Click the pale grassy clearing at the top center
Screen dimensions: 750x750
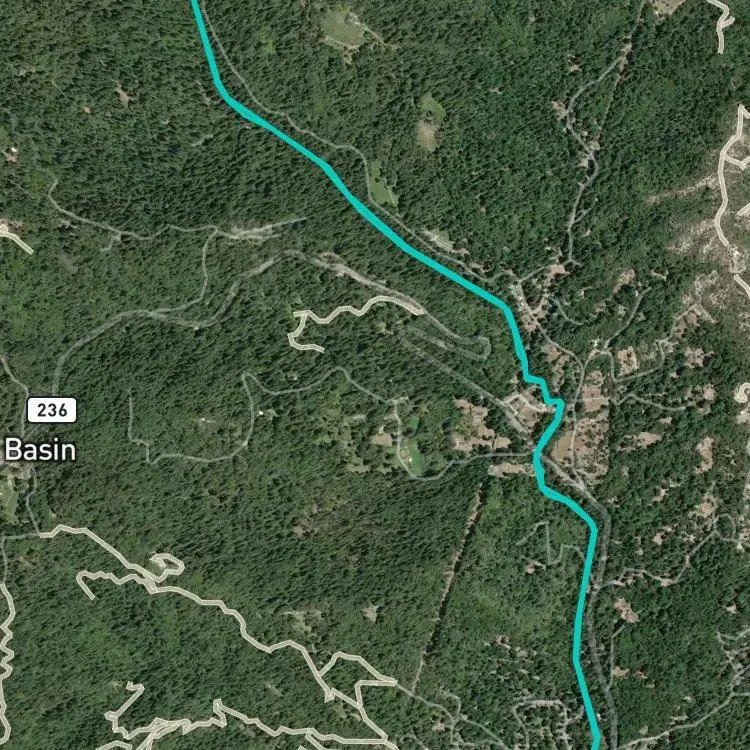[342, 29]
